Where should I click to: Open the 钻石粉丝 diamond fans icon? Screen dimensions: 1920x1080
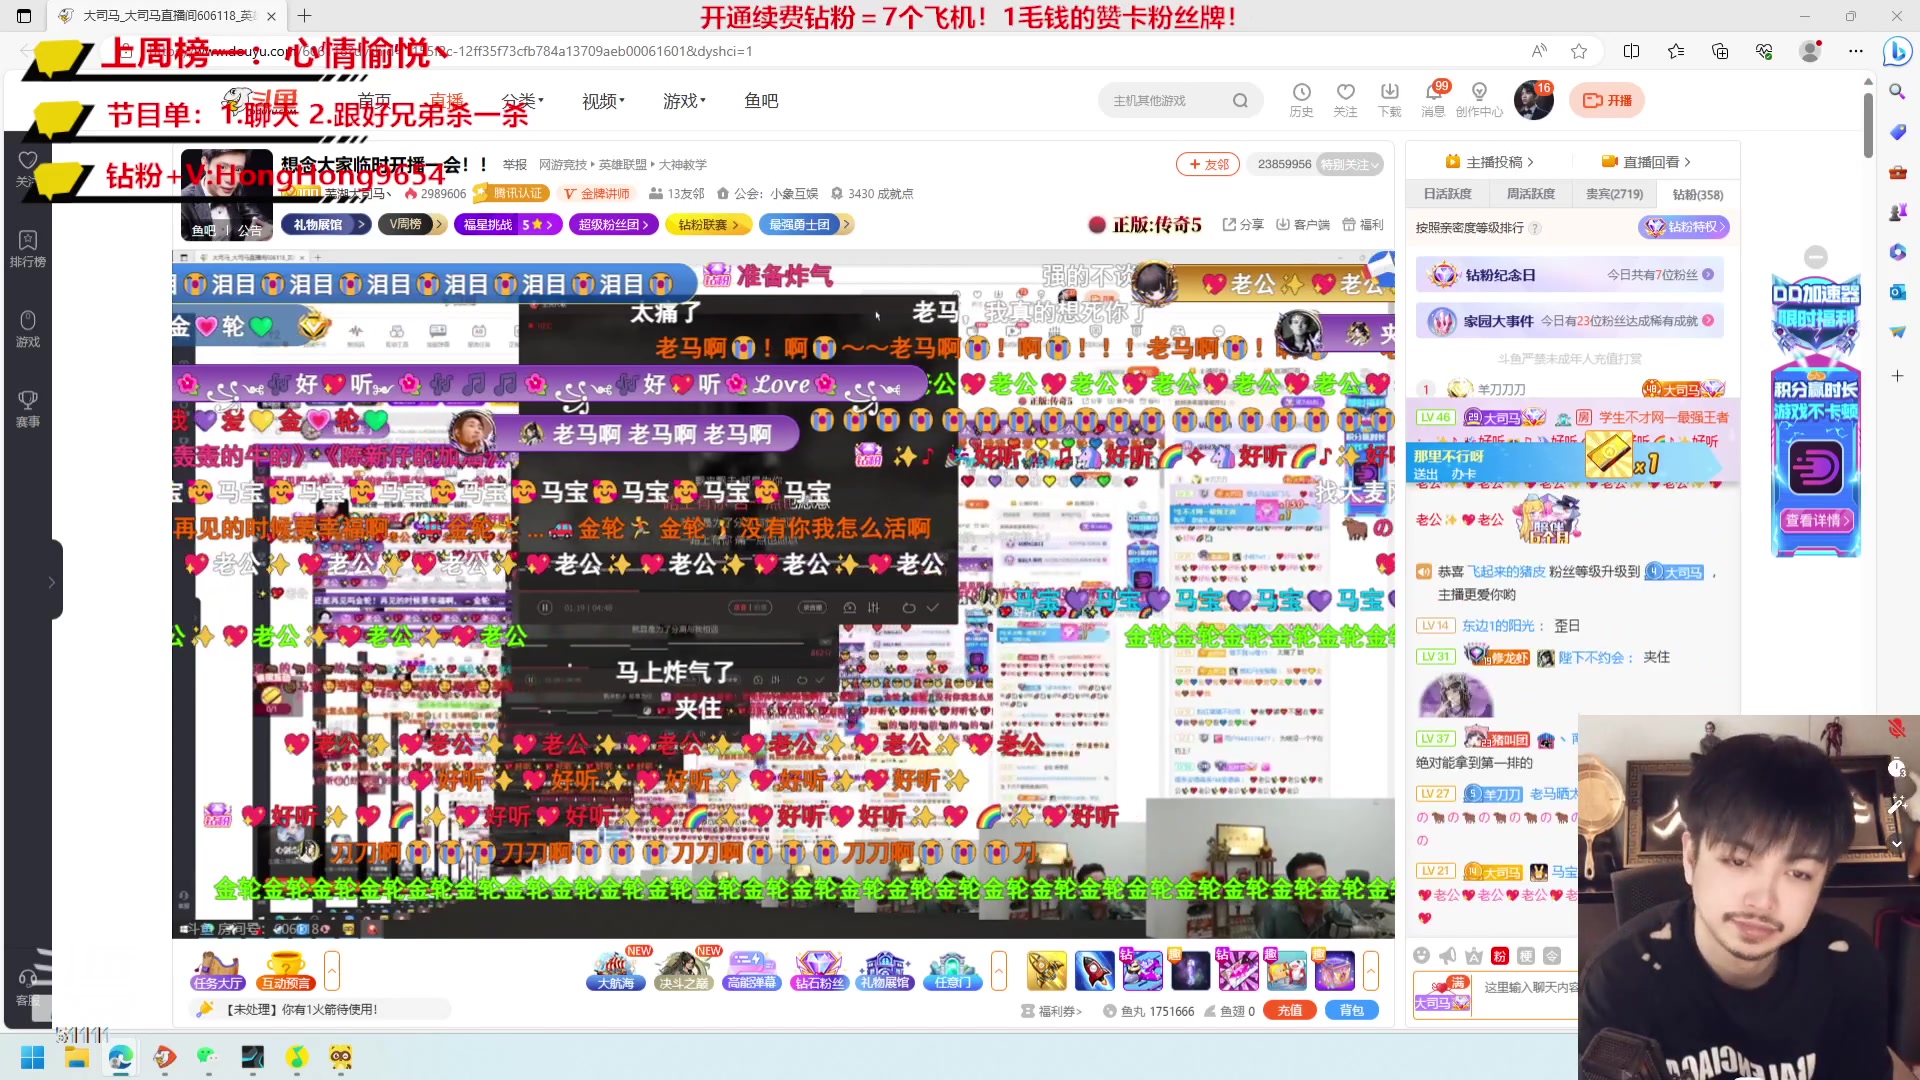(819, 970)
